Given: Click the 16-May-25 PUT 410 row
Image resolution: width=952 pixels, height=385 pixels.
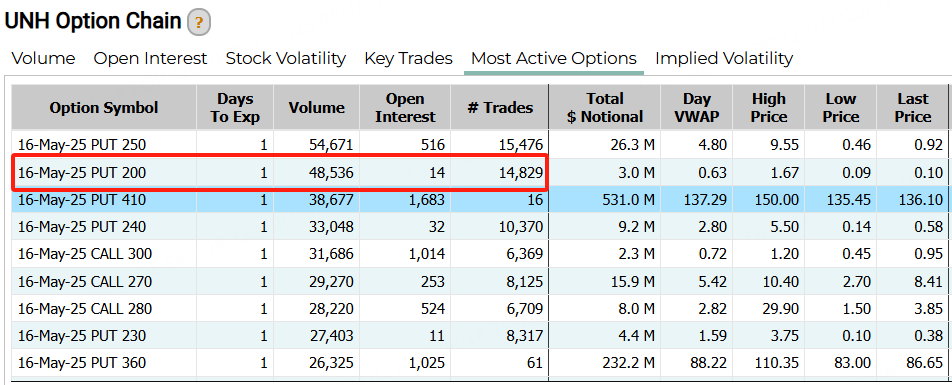Looking at the screenshot, I should click(x=480, y=199).
